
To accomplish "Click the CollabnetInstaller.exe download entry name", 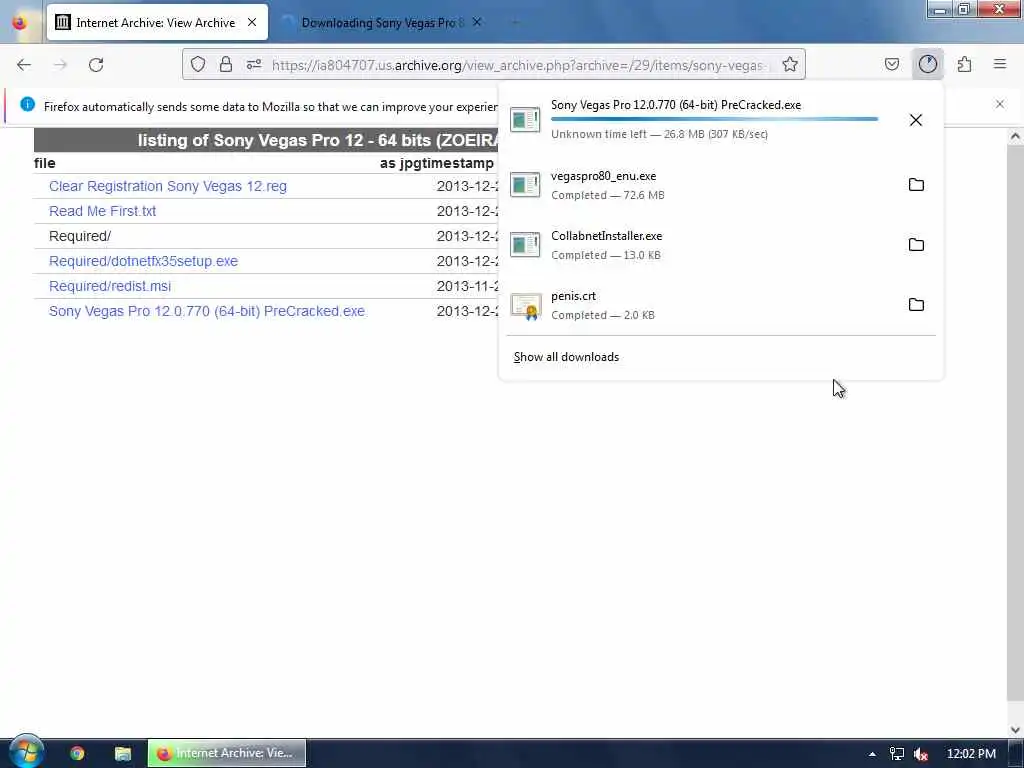I will 607,236.
